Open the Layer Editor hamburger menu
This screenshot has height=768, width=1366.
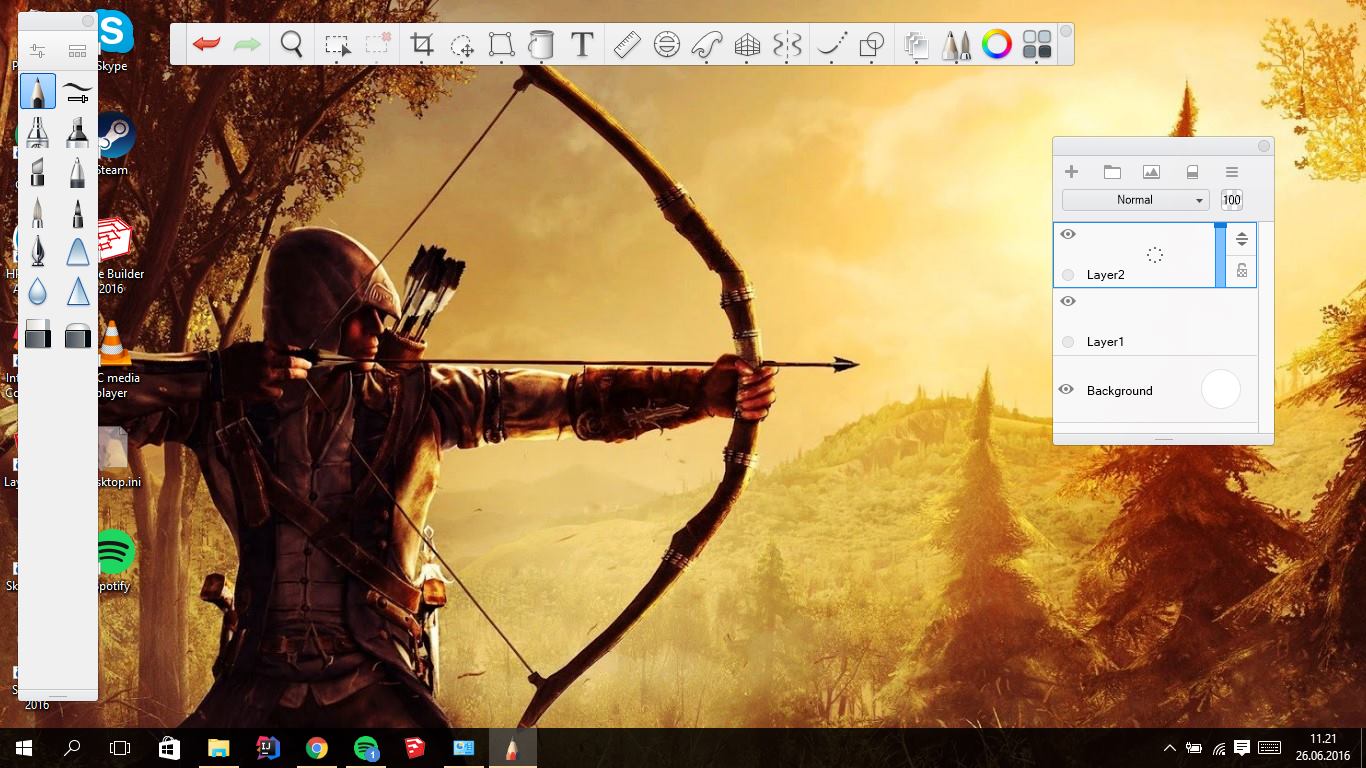point(1232,172)
